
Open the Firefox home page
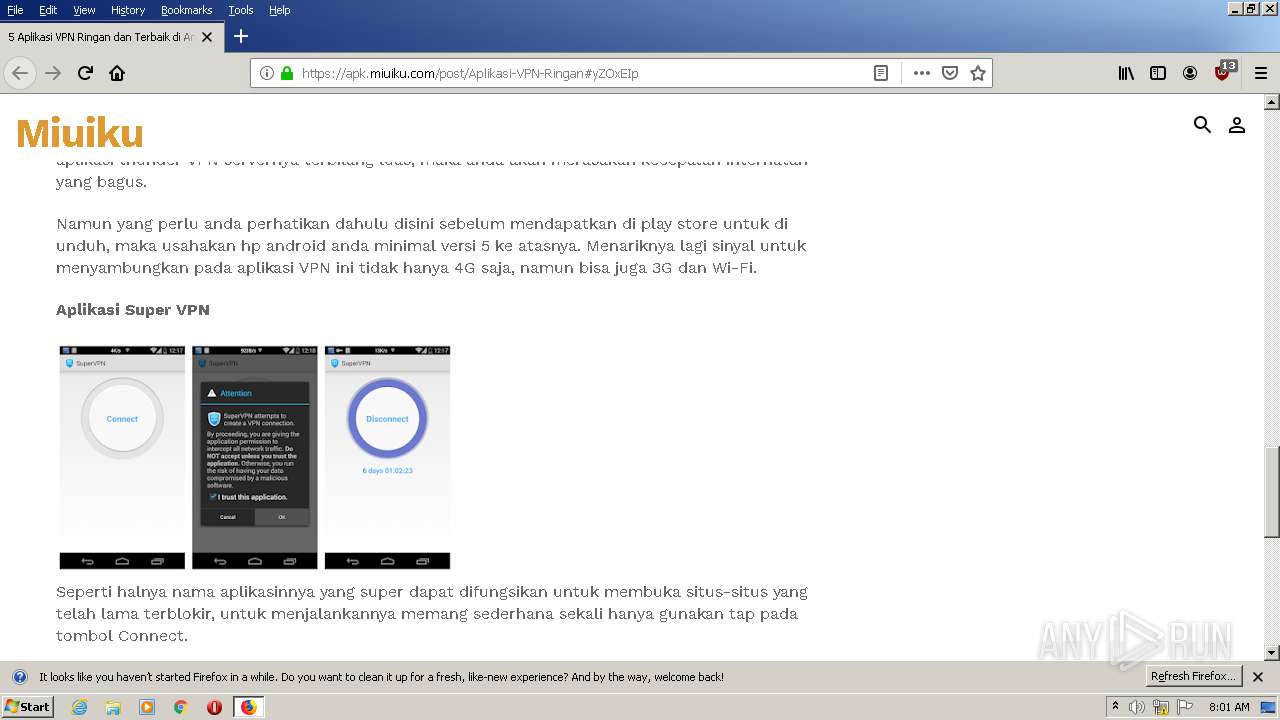117,73
